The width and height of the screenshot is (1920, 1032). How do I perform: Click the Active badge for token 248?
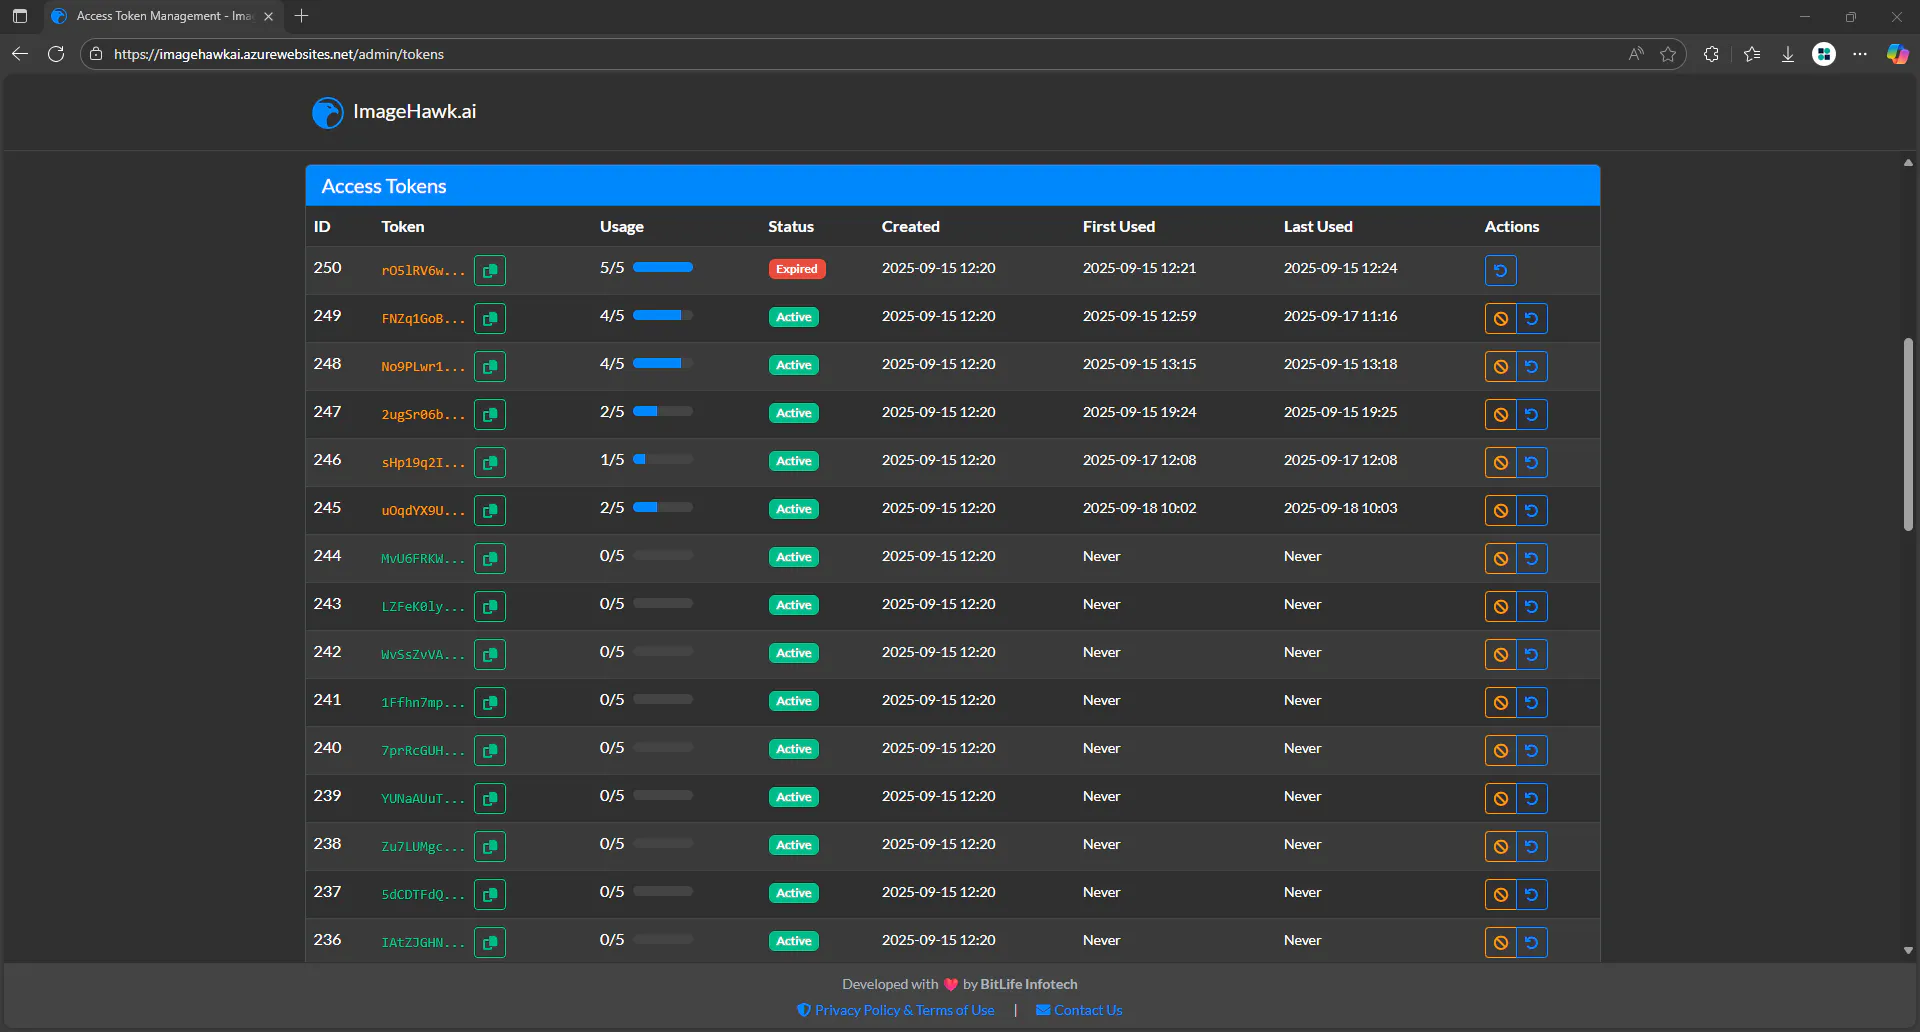point(794,365)
